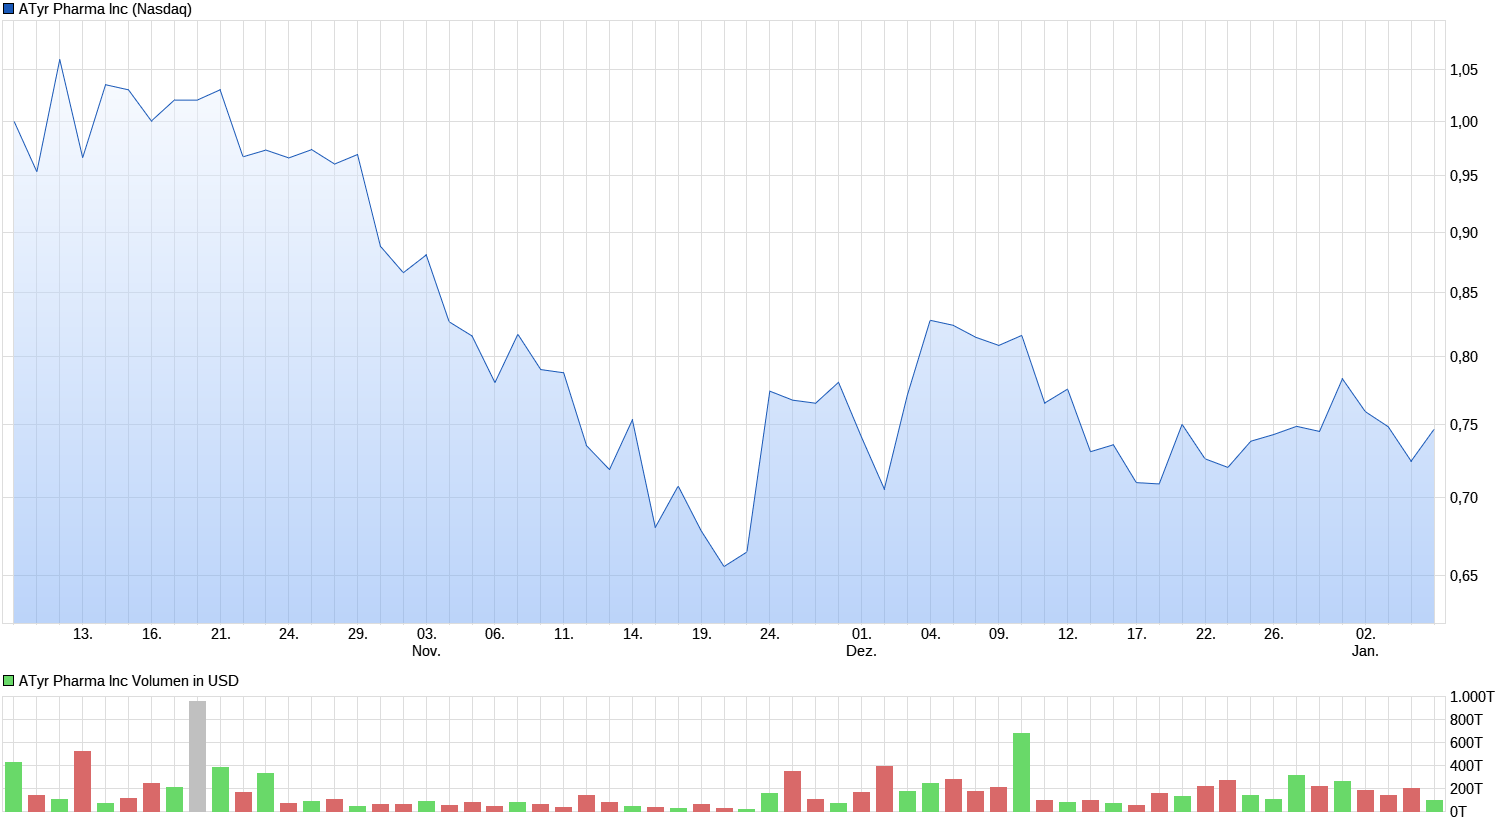The width and height of the screenshot is (1505, 827).
Task: Click the highest chart peak above 1,05
Action: (60, 60)
